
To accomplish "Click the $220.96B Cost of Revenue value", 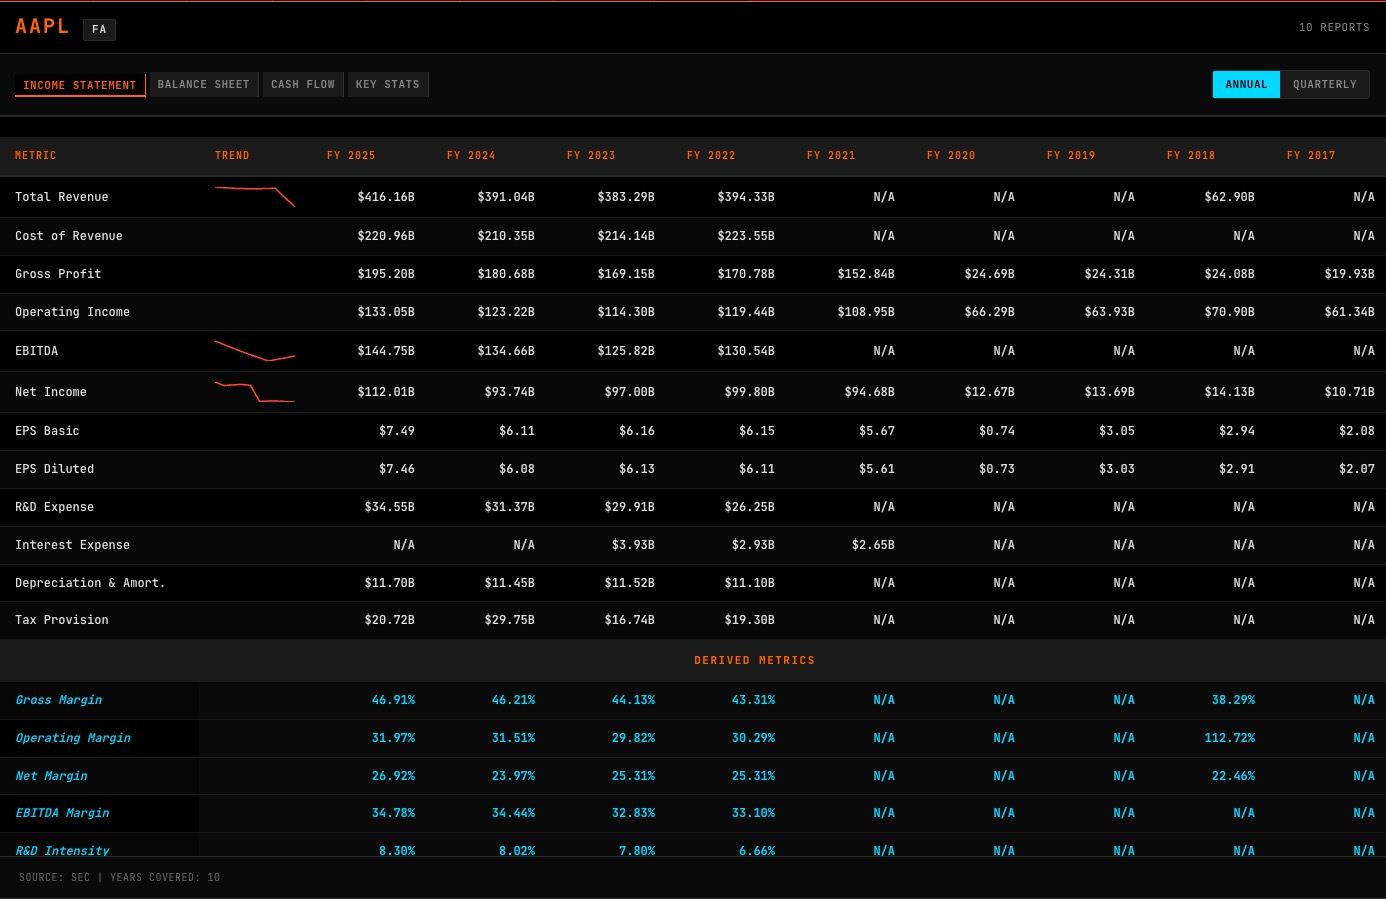I will pos(386,236).
